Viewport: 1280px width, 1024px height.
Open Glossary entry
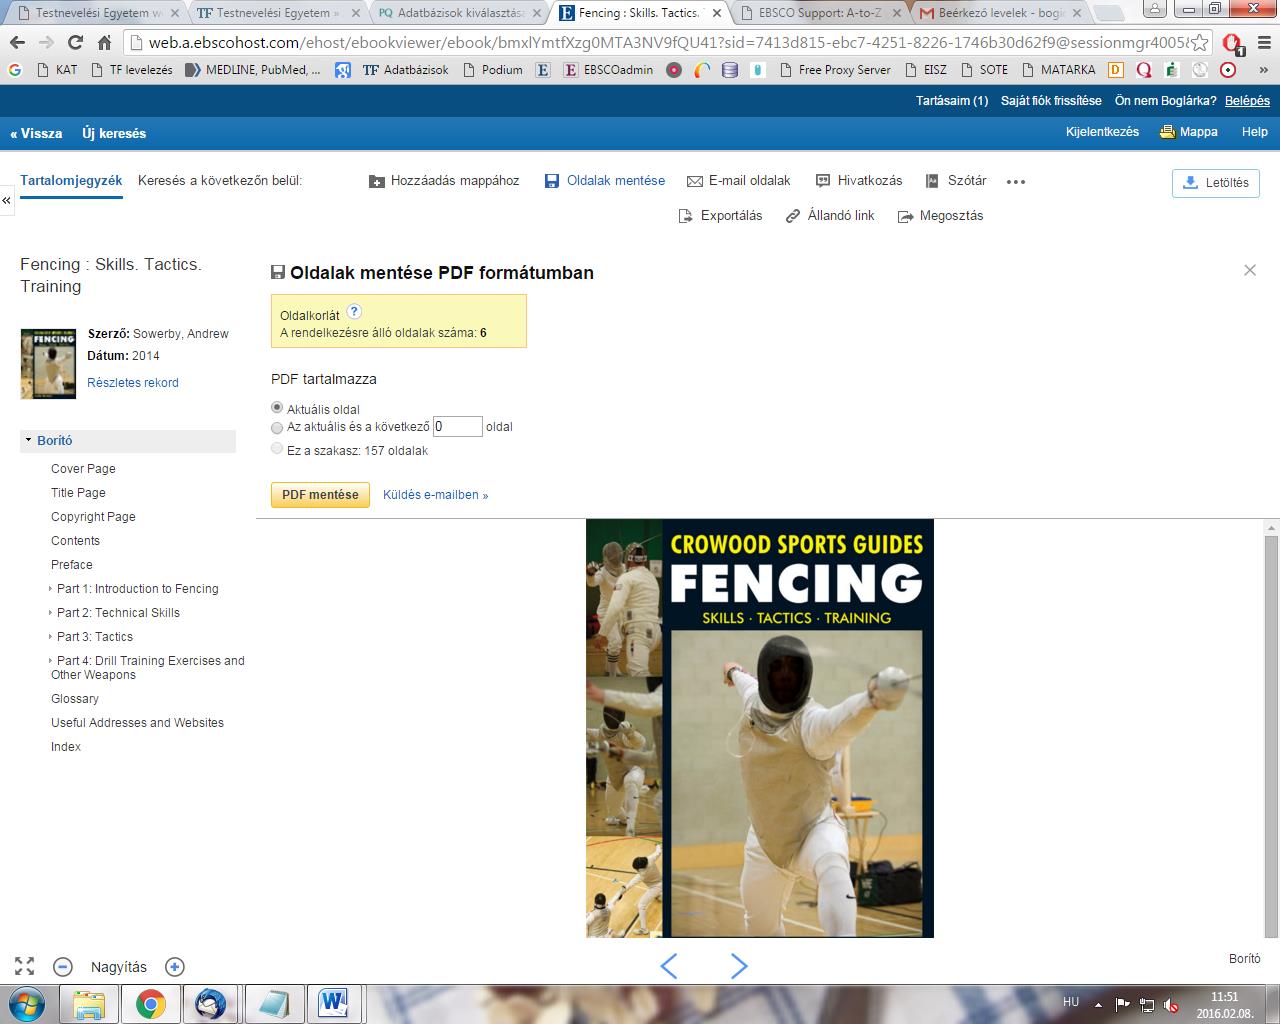[x=75, y=699]
